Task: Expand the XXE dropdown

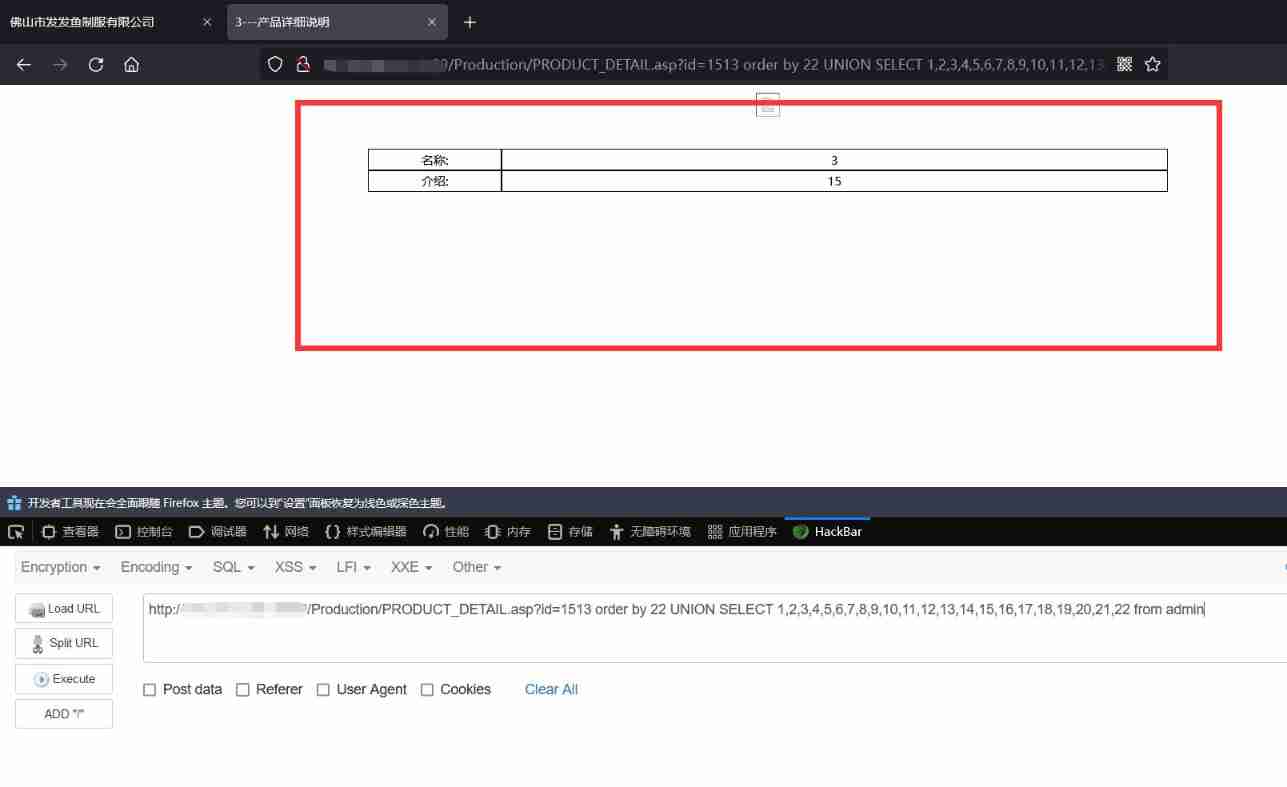Action: (x=412, y=567)
